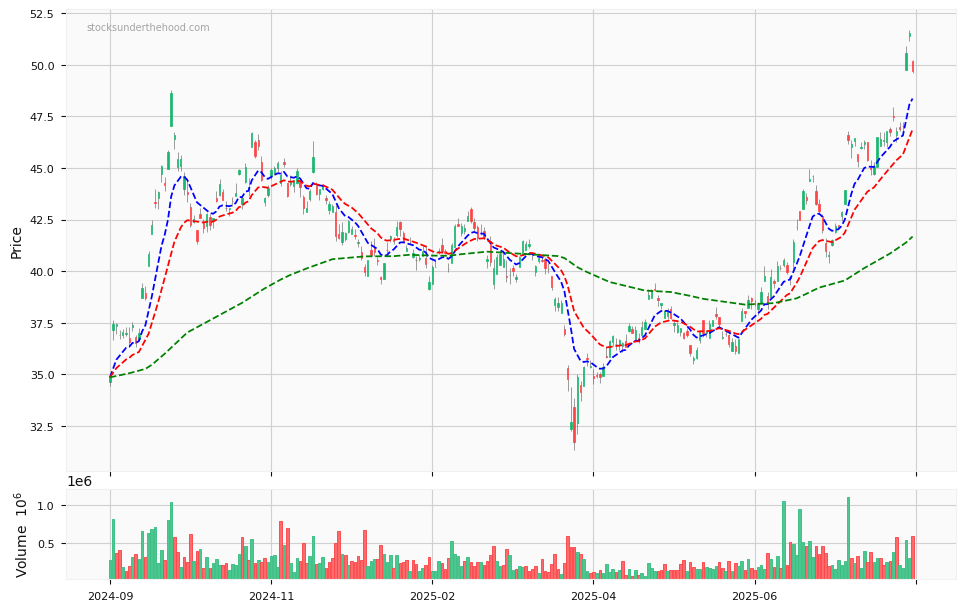Click the 47.5 price tick label
The image size is (966, 611).
click(41, 117)
